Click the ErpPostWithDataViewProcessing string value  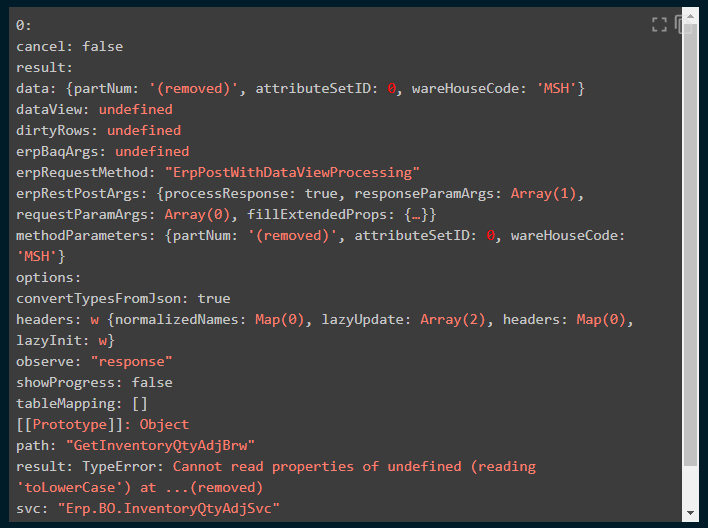(292, 173)
